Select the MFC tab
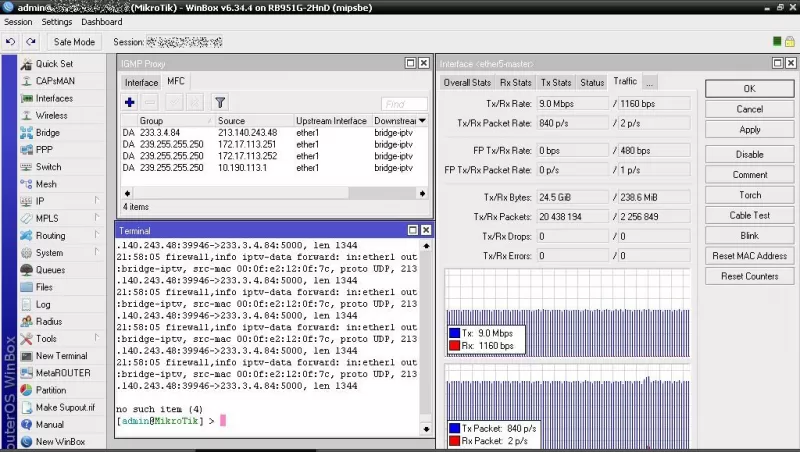 (x=176, y=81)
